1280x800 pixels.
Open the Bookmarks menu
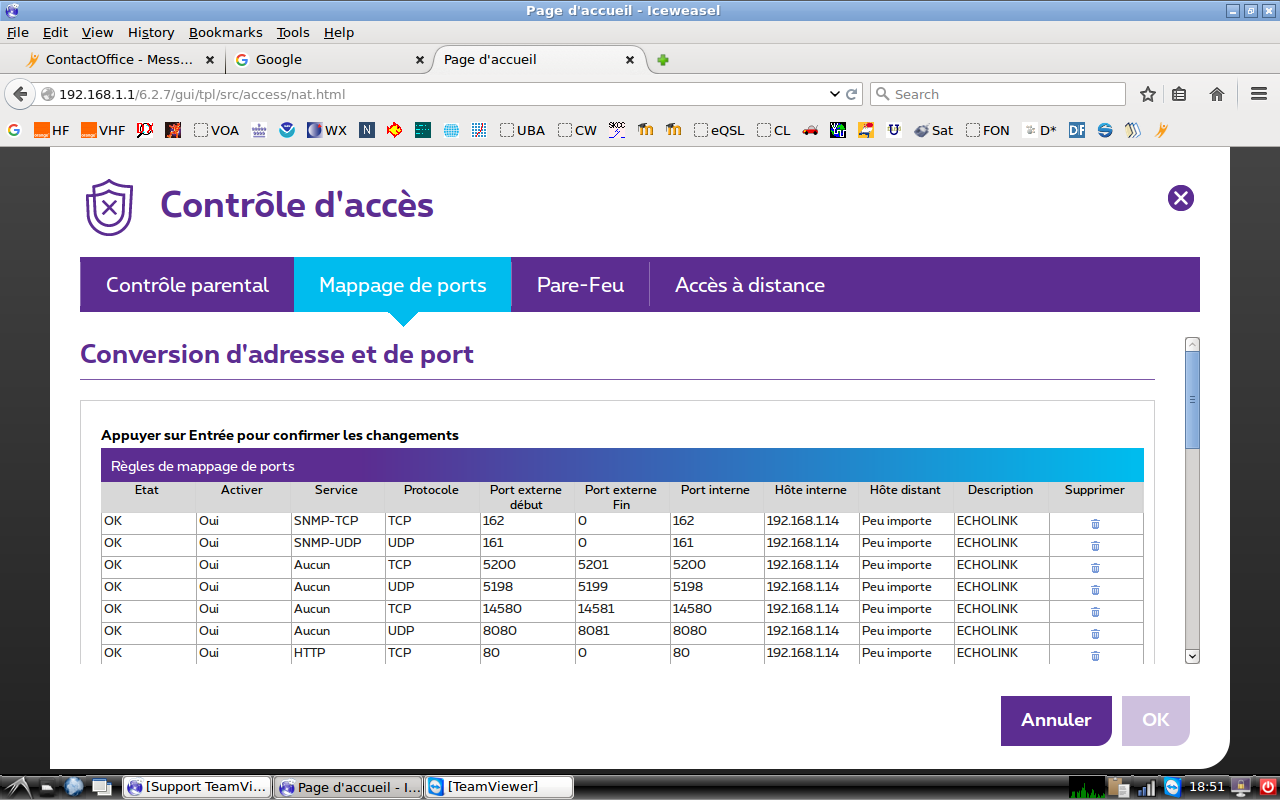(x=225, y=32)
